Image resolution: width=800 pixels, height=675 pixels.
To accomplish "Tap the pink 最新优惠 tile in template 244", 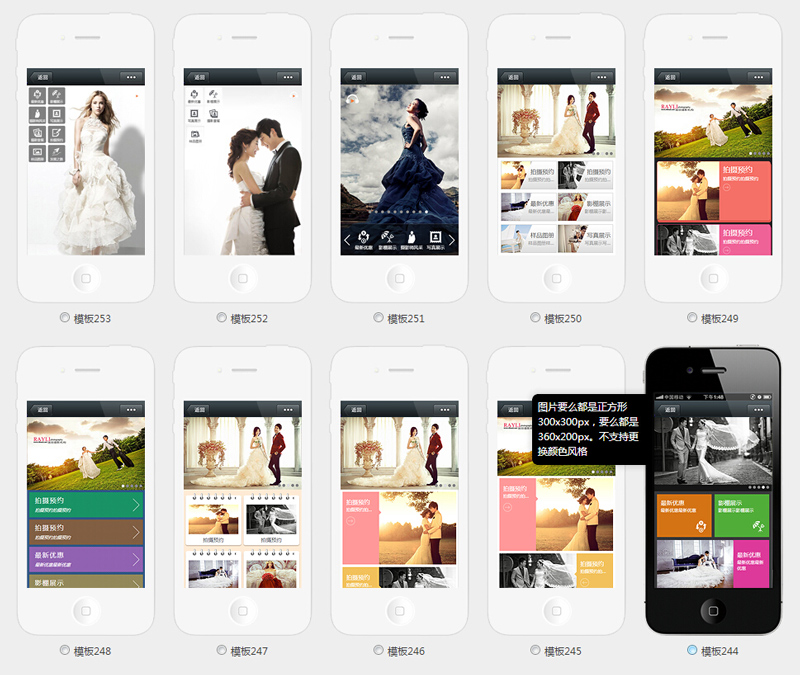I will click(752, 564).
